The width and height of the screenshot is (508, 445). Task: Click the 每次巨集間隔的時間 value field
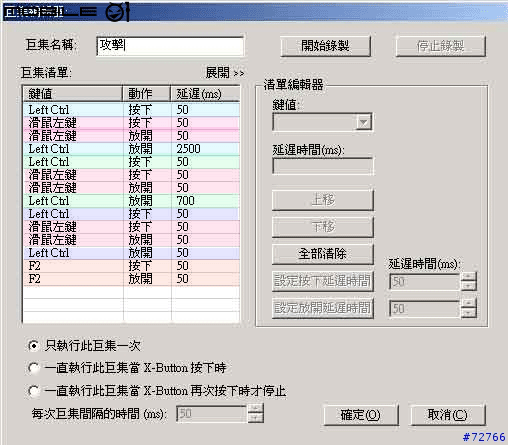click(x=212, y=414)
